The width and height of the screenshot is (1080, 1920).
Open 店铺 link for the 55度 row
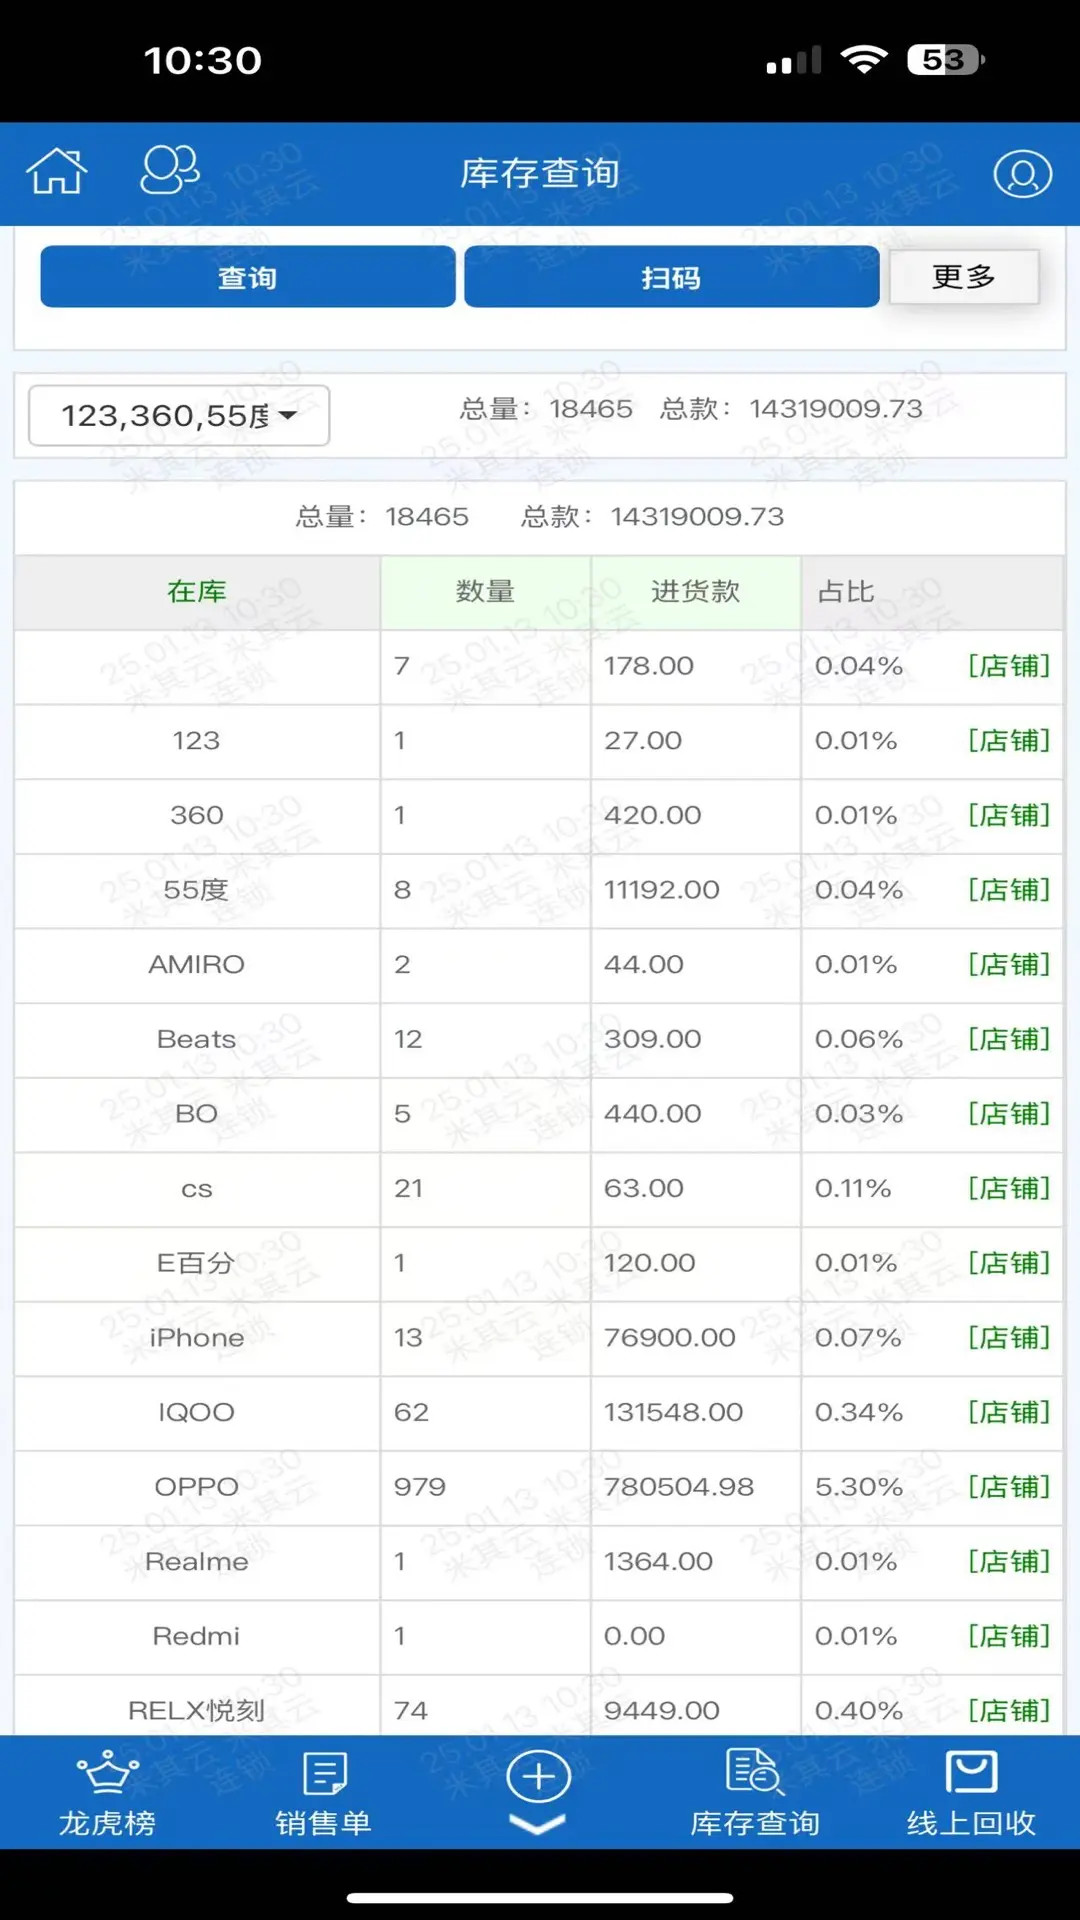click(1008, 890)
